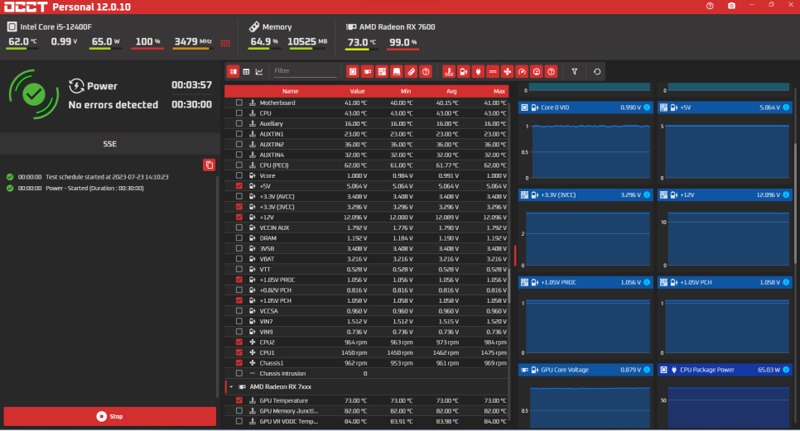Collapse the AMD Radeon RX 7xxx sensor group
This screenshot has height=431, width=800.
coord(231,387)
